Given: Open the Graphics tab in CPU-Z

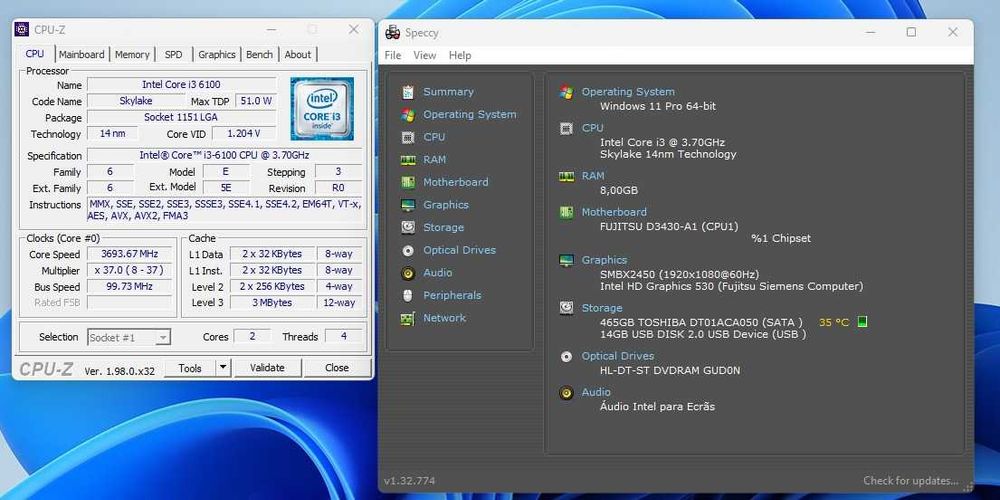Looking at the screenshot, I should [217, 55].
